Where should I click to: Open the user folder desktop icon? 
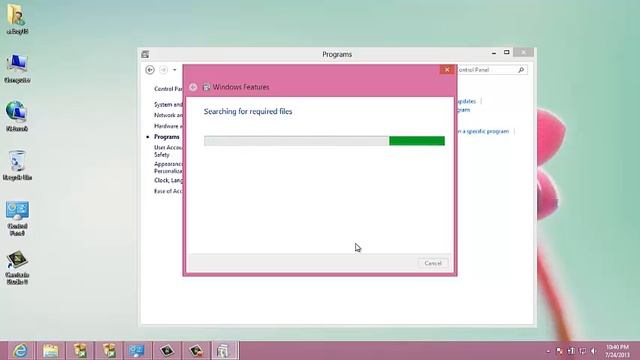tap(17, 19)
